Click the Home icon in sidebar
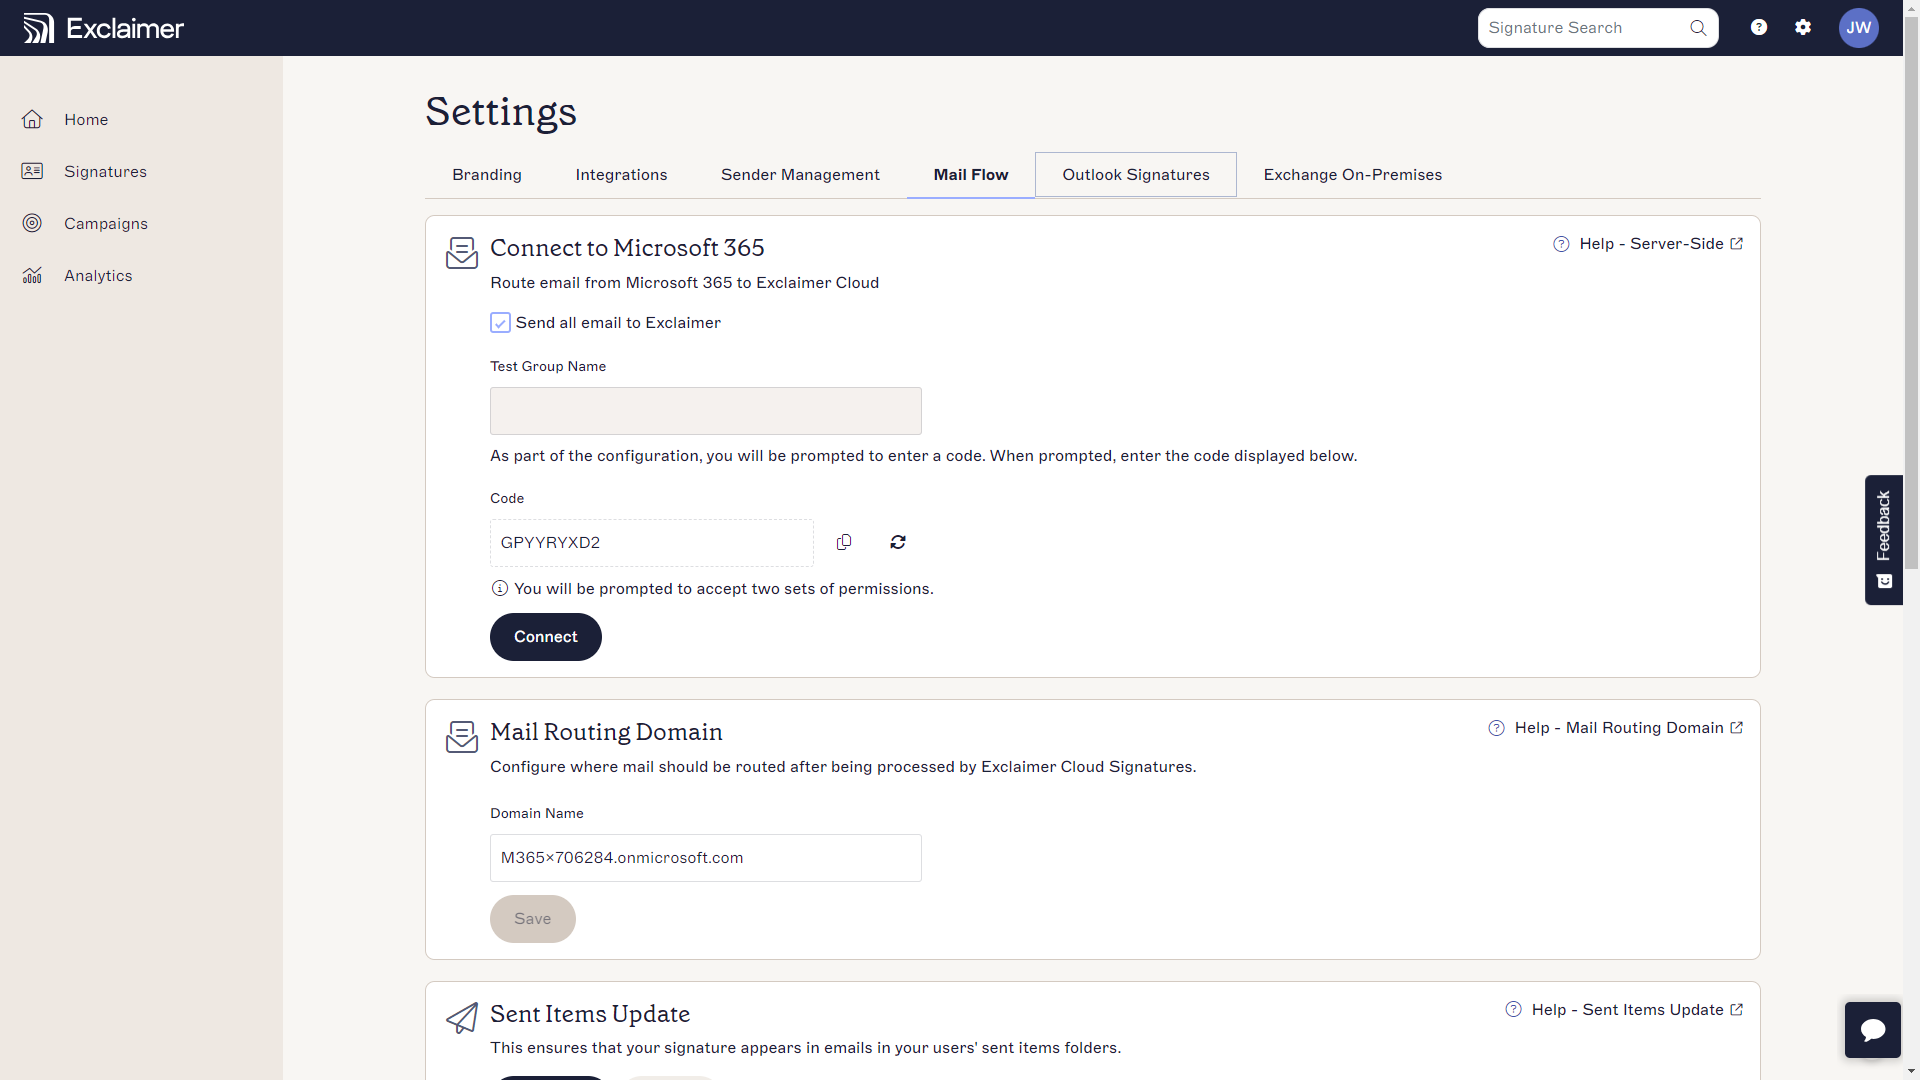This screenshot has width=1920, height=1080. coord(33,119)
